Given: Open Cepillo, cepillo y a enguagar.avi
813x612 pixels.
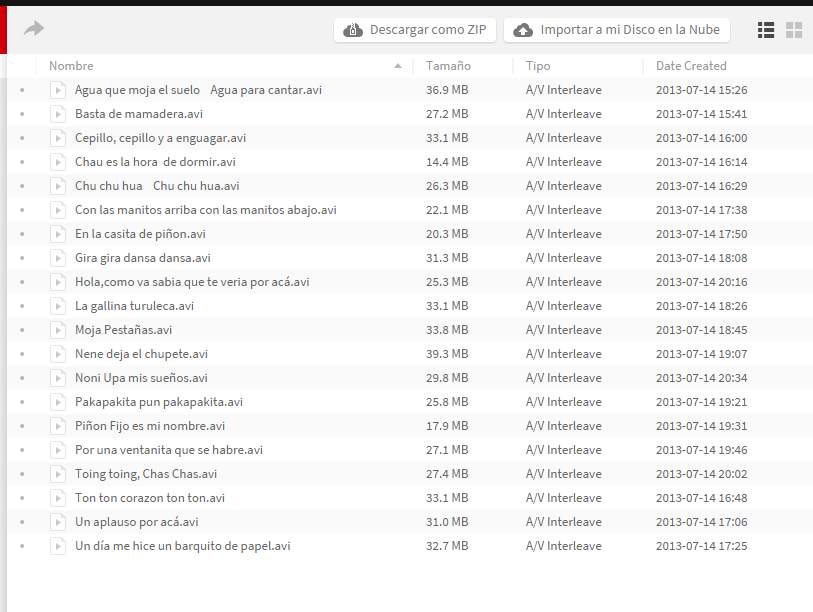Looking at the screenshot, I should pyautogui.click(x=160, y=138).
